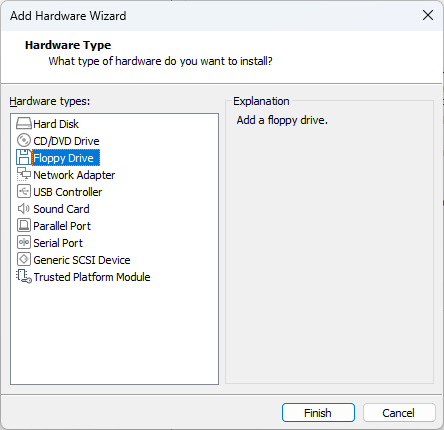Choose the CD/DVD Drive text entry
Image resolution: width=444 pixels, height=430 pixels.
[x=66, y=141]
